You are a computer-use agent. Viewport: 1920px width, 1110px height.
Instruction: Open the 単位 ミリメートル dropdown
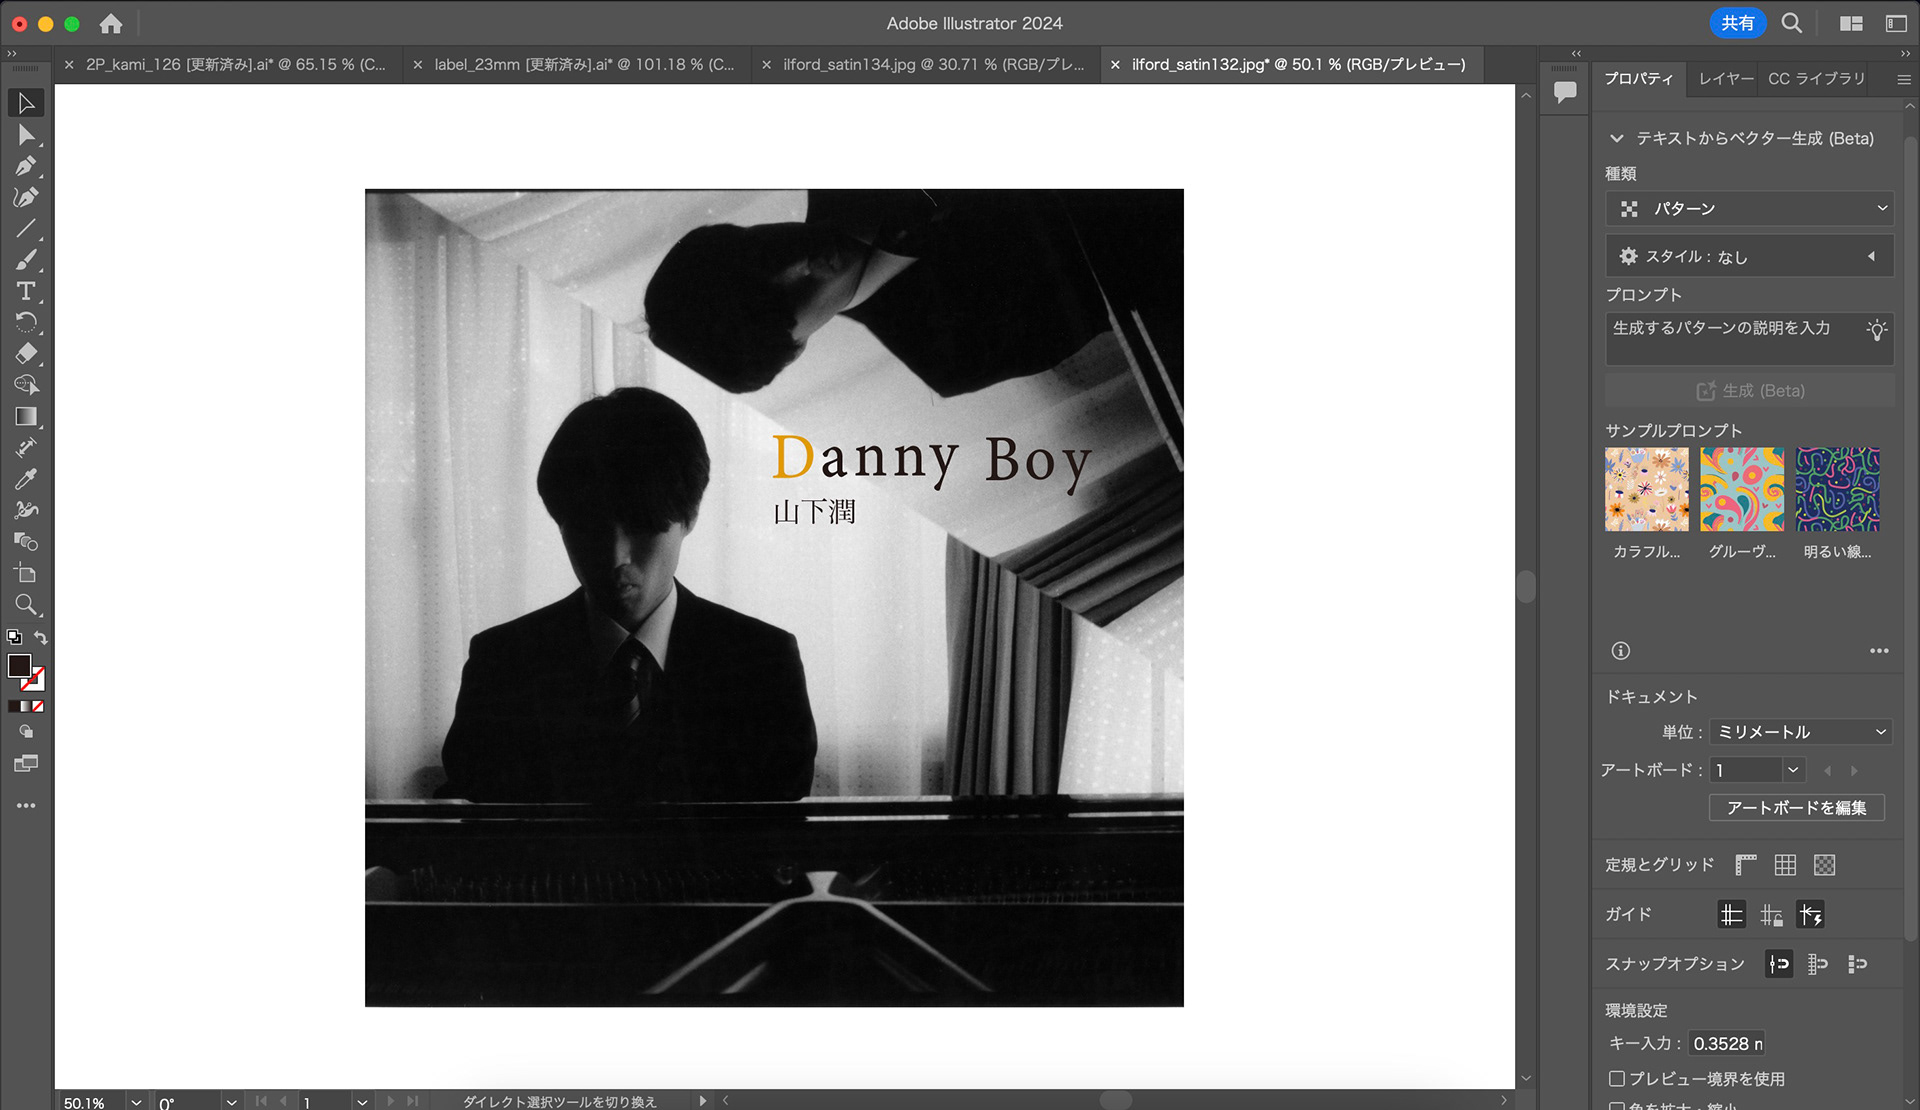pyautogui.click(x=1801, y=732)
